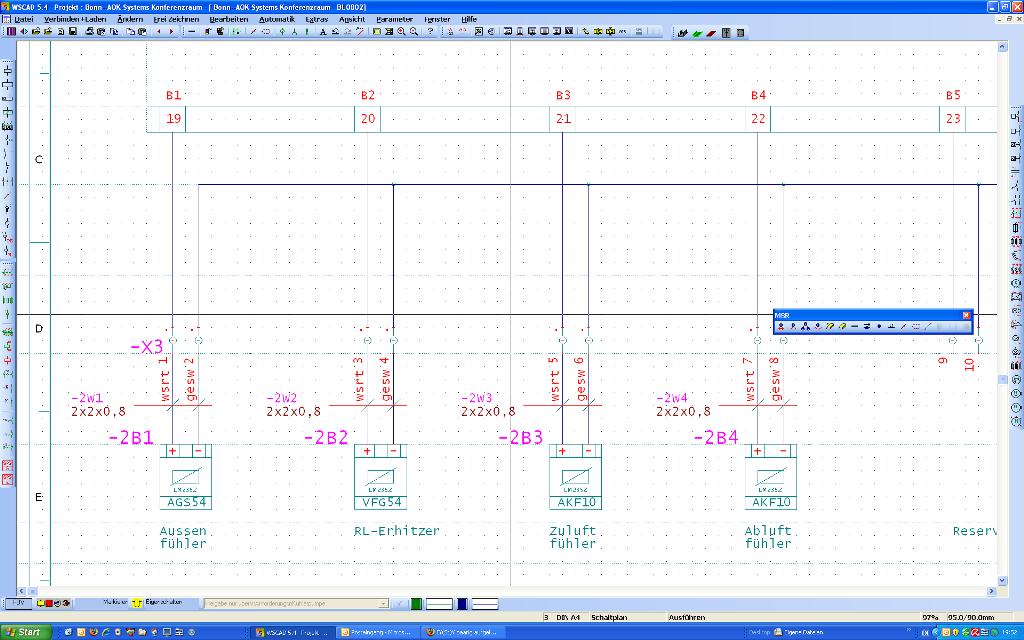Image resolution: width=1024 pixels, height=640 pixels.
Task: Select terminal number 22 under B4
Action: point(758,119)
